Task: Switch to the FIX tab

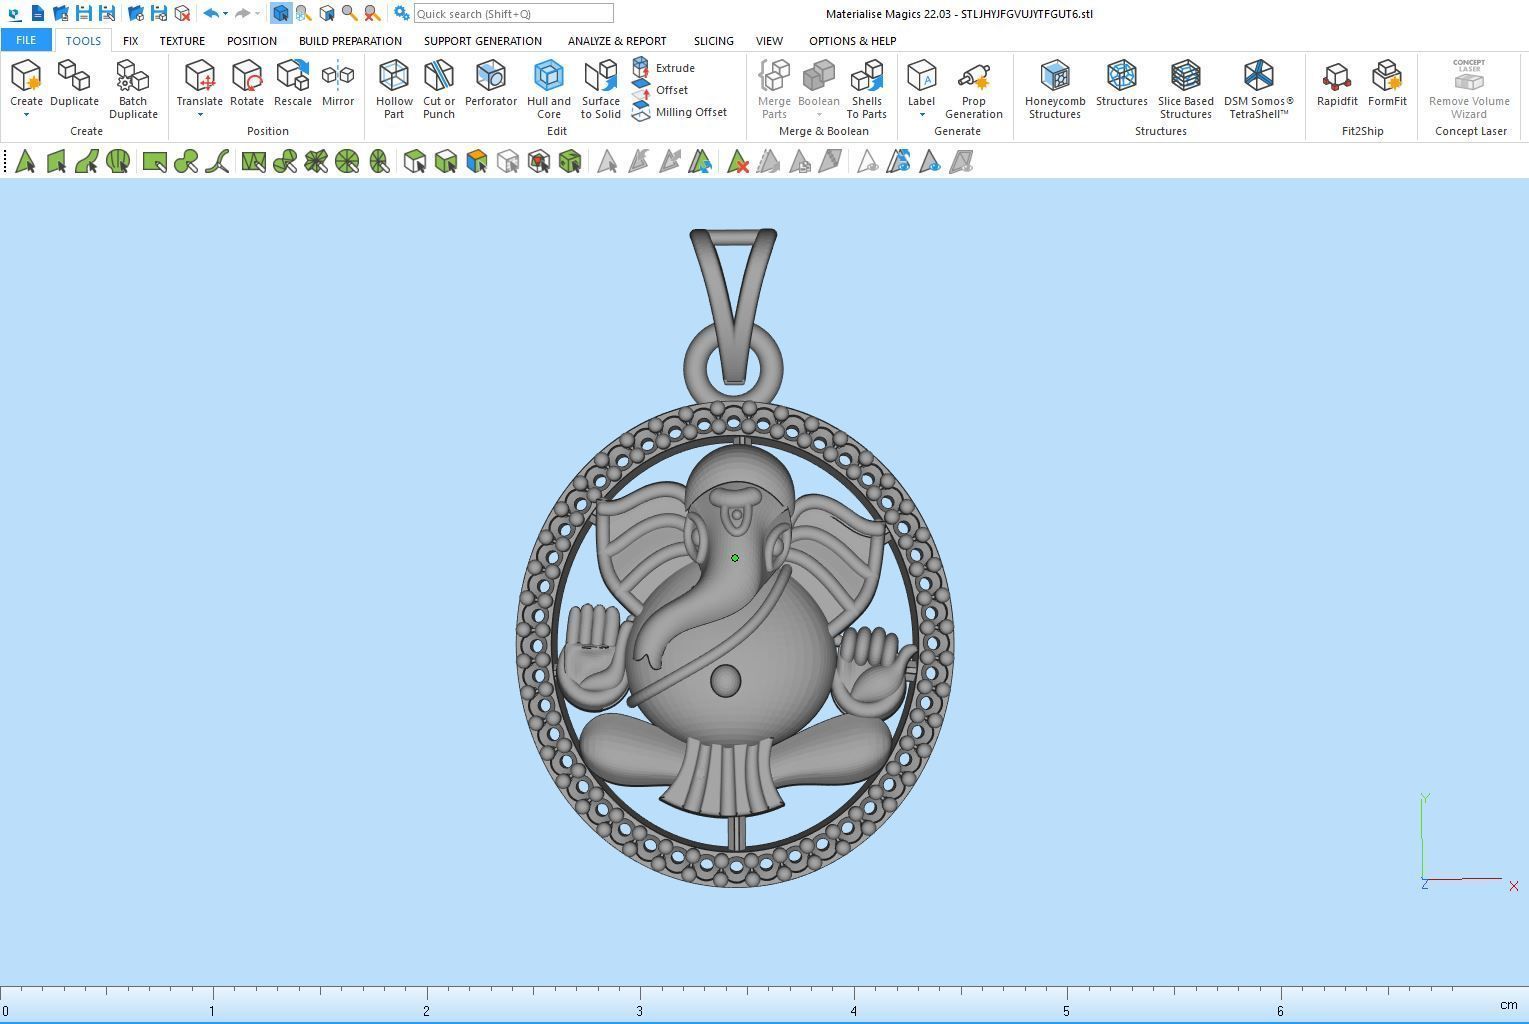Action: pyautogui.click(x=130, y=41)
